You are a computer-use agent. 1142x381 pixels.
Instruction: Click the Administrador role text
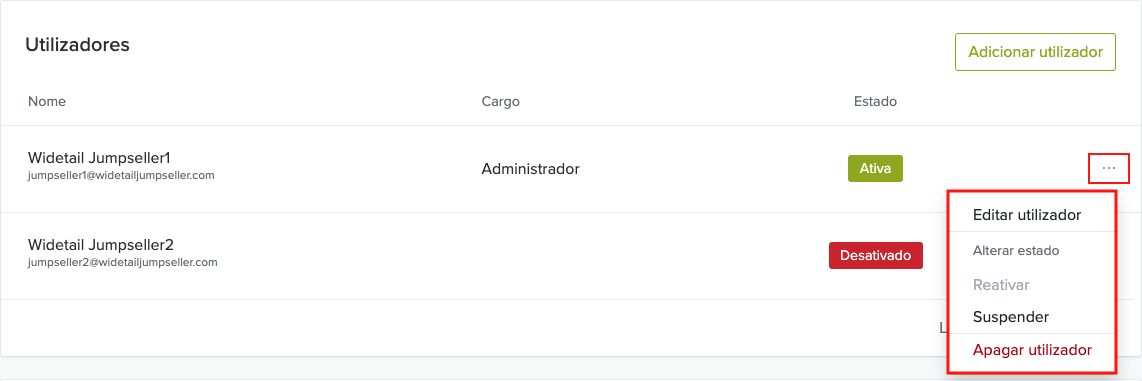(x=530, y=169)
